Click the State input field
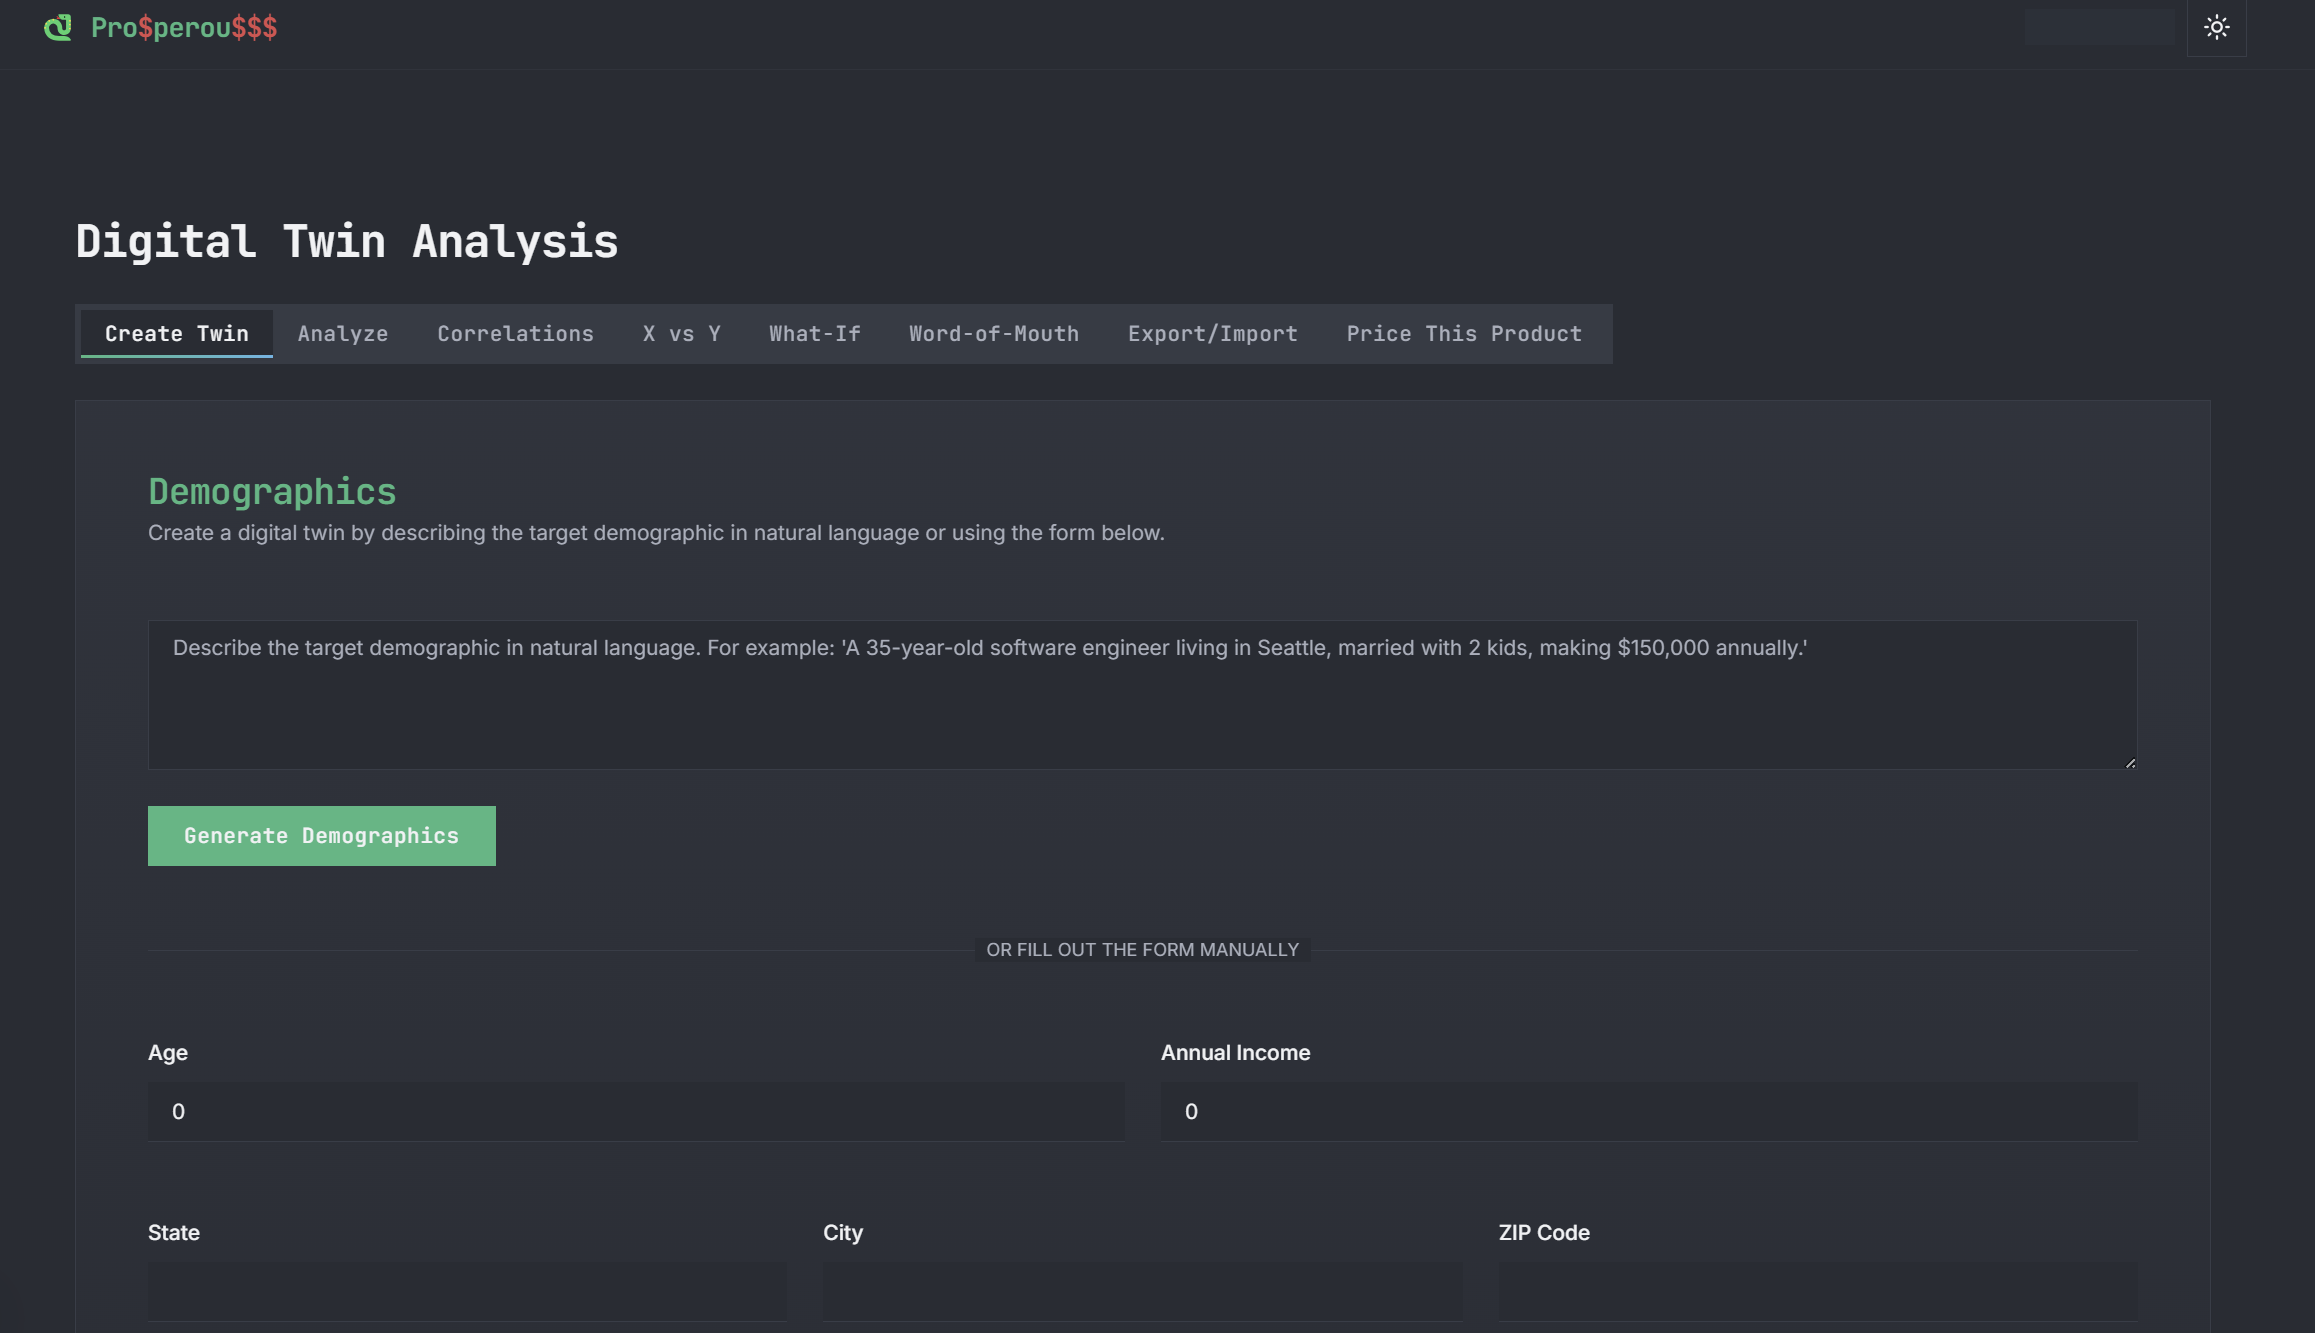 pos(467,1290)
